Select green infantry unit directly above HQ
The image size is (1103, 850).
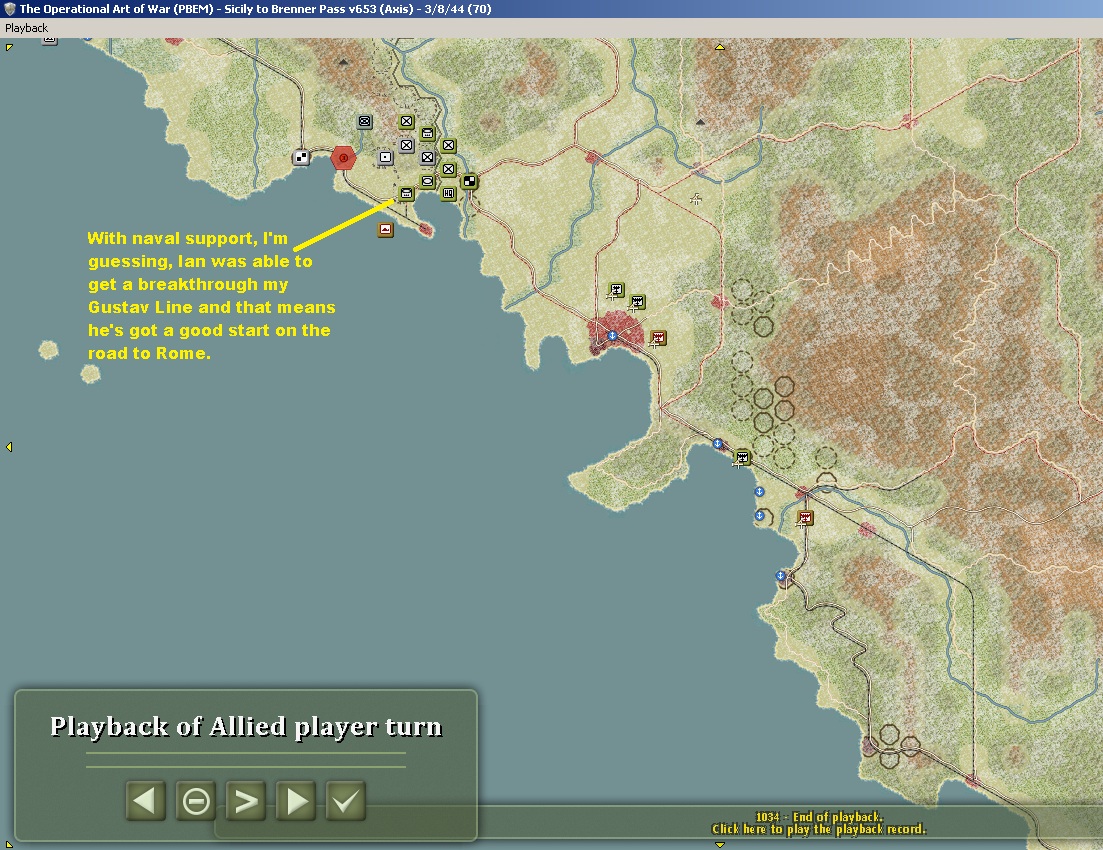(x=448, y=170)
